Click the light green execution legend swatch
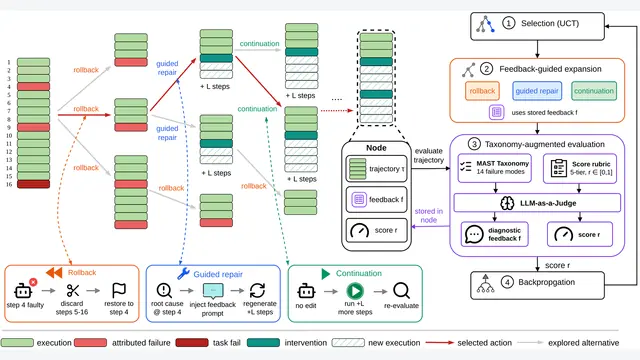This screenshot has width=640, height=360. pos(17,342)
